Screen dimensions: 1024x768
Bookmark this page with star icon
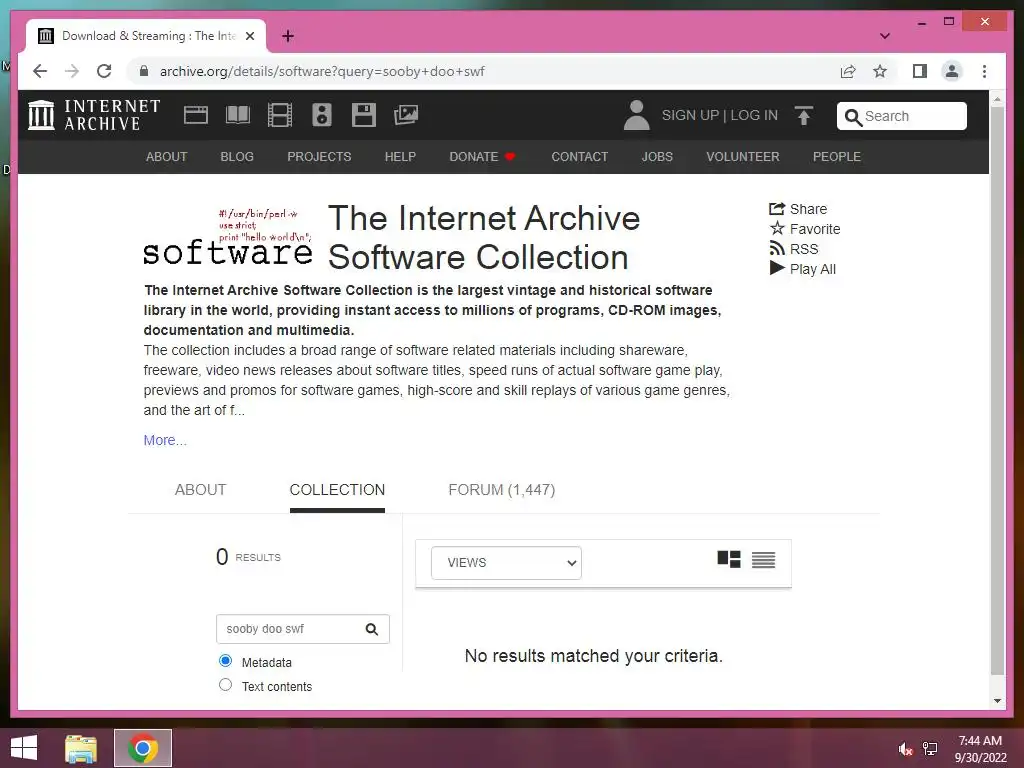pyautogui.click(x=880, y=71)
